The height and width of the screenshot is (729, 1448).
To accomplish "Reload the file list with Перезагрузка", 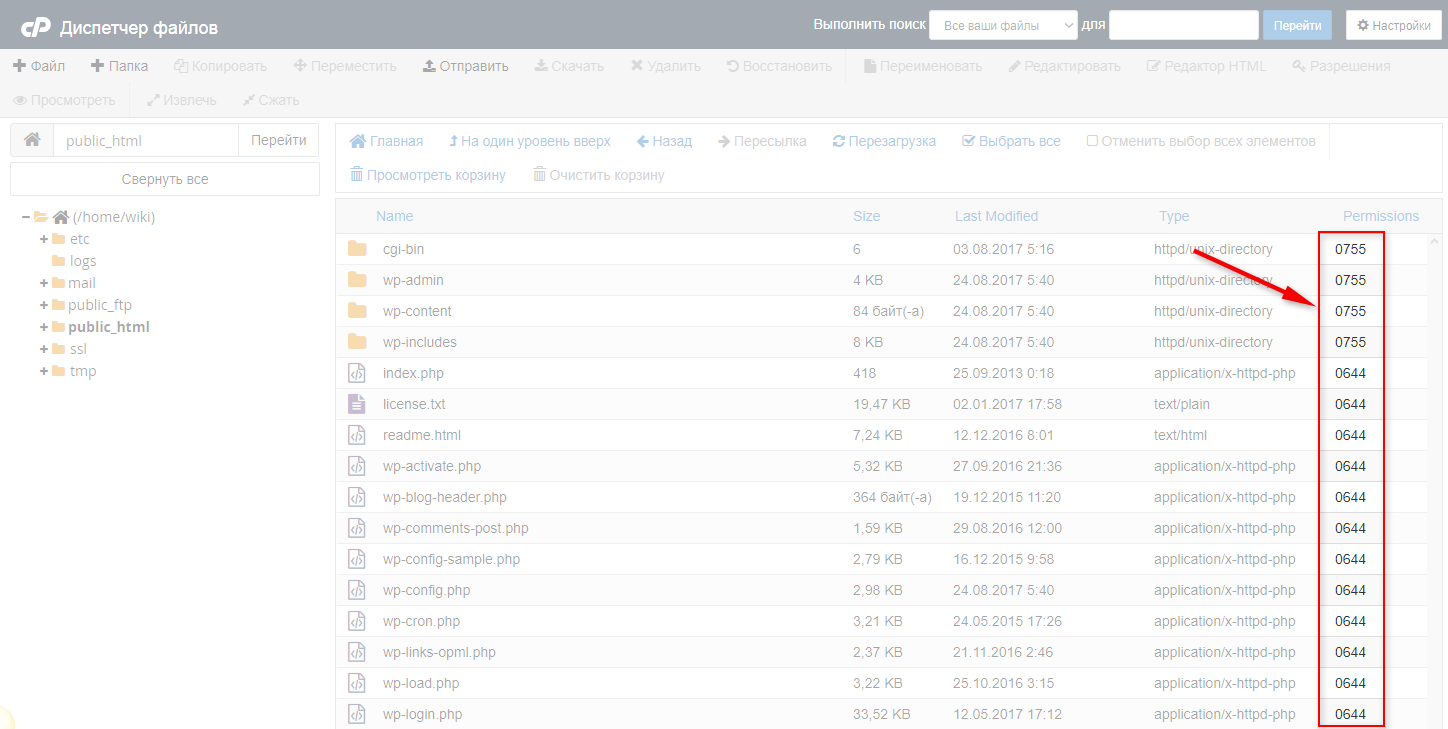I will pos(884,141).
